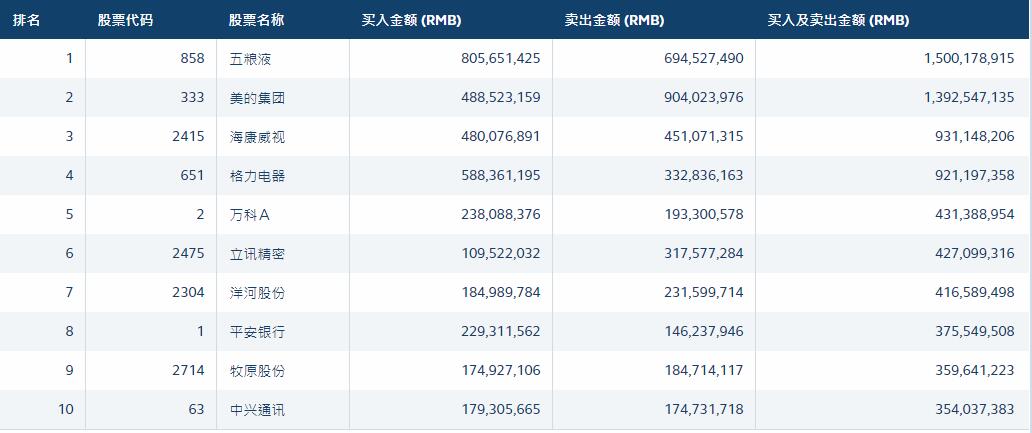Click the 买入及卖出金额 (RMB) header
The image size is (1032, 433).
tap(838, 20)
